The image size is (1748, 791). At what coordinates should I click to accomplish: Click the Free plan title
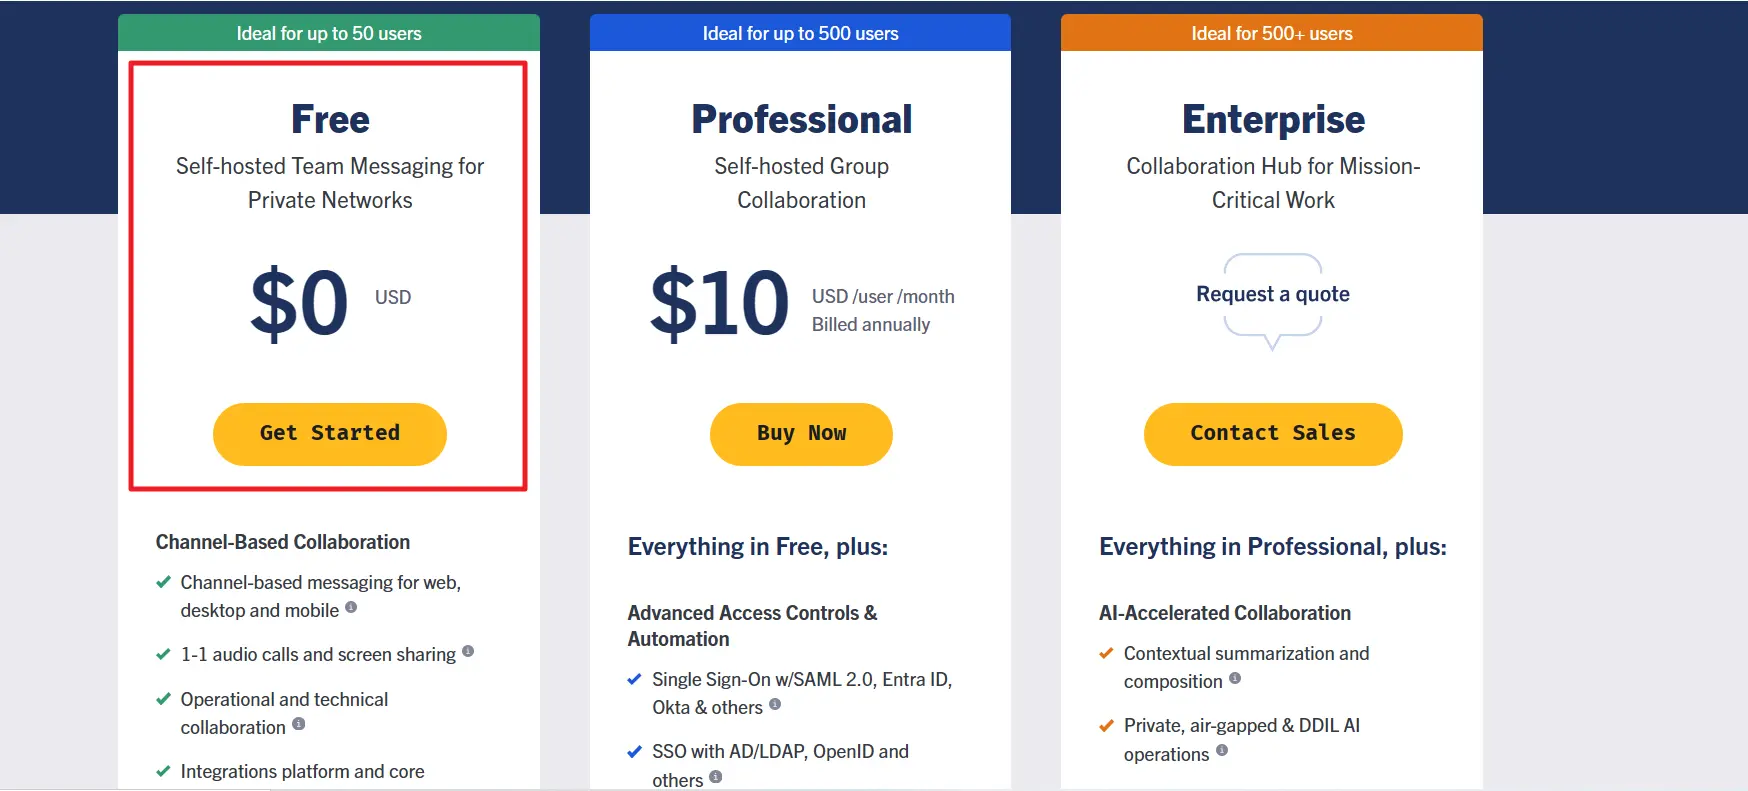click(x=329, y=118)
